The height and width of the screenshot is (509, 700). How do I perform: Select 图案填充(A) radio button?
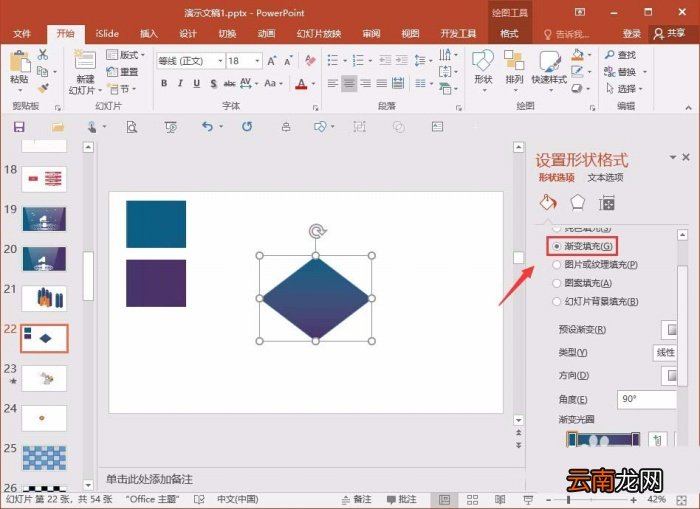pyautogui.click(x=557, y=283)
